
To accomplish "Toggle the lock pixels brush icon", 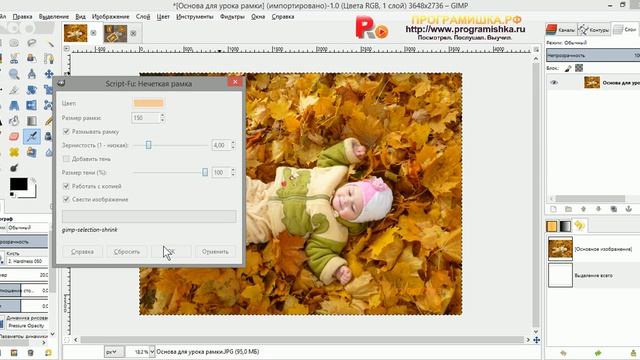I will (568, 68).
